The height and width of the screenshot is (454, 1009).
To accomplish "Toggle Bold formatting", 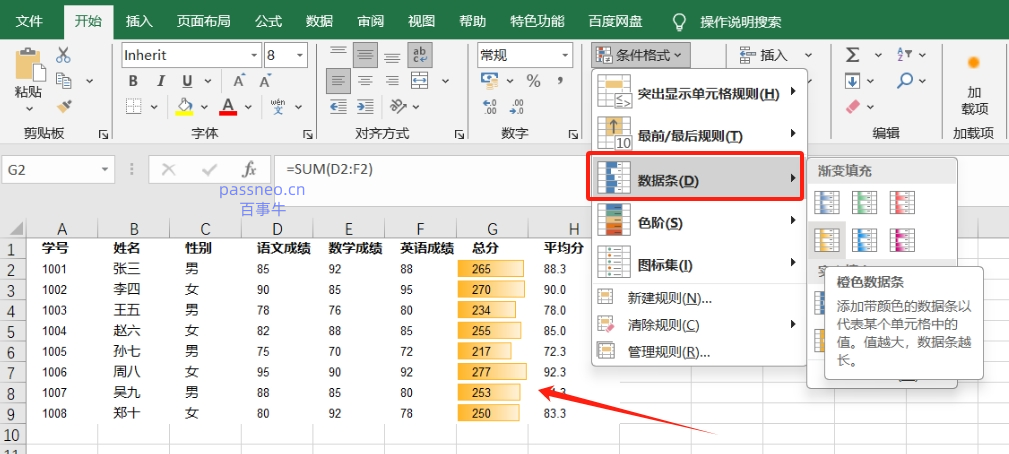I will click(132, 80).
